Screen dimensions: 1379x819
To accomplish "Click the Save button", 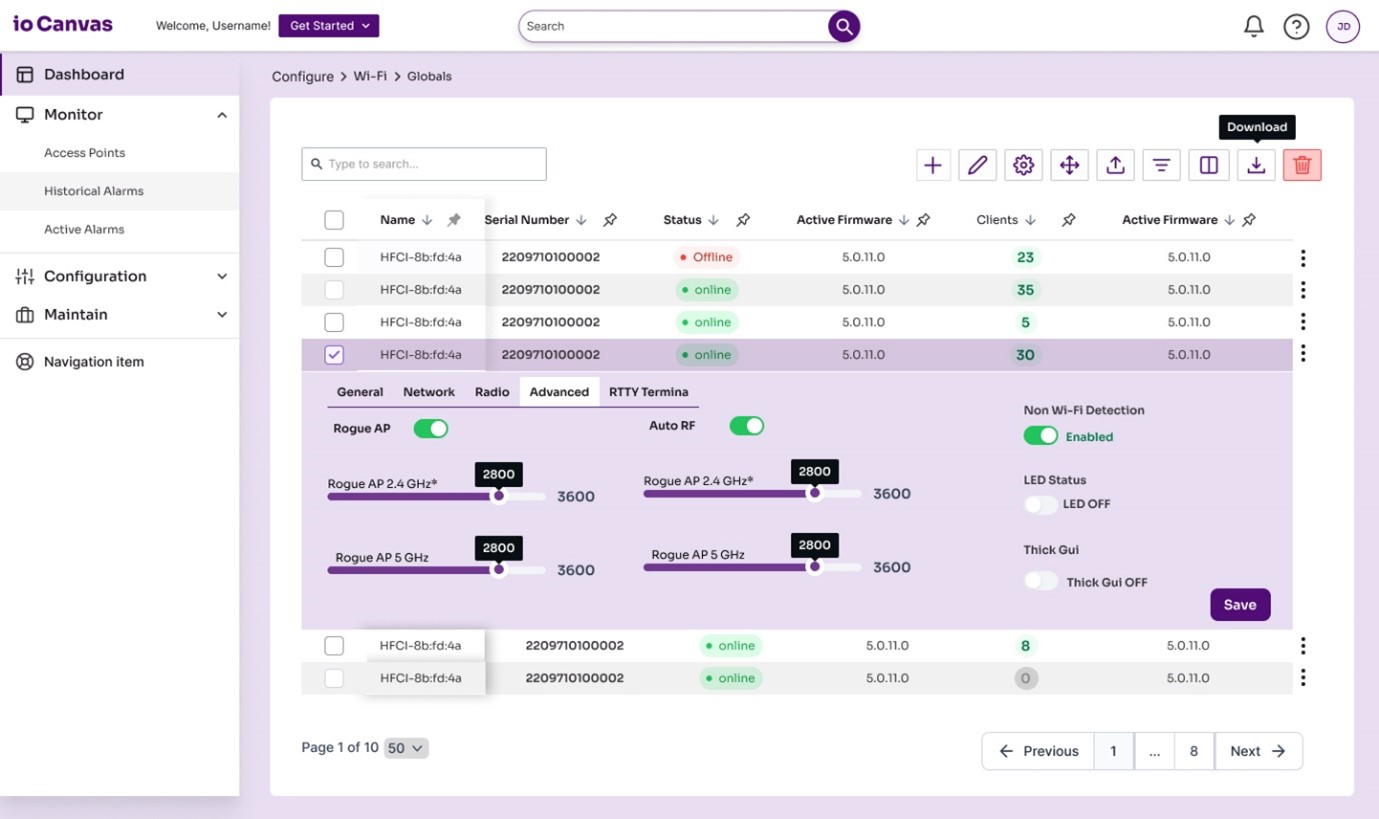I will tap(1239, 605).
